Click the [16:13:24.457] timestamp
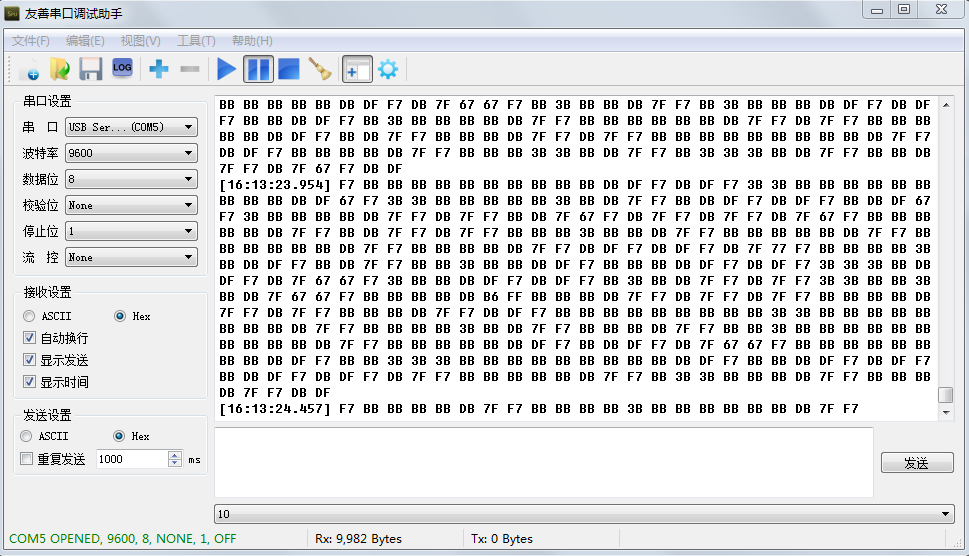 pos(275,409)
